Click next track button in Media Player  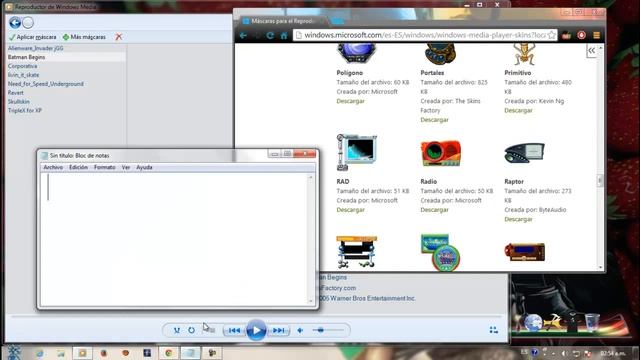click(x=278, y=330)
